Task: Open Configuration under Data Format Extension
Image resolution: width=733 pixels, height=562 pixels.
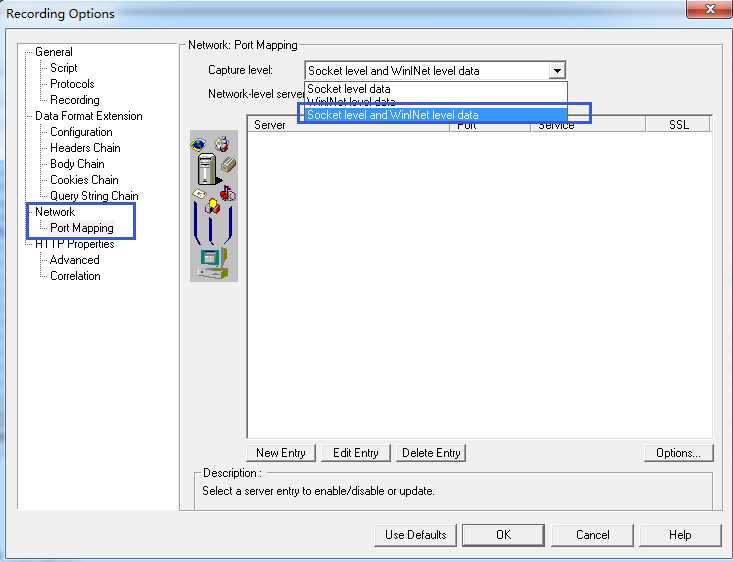Action: (x=81, y=132)
